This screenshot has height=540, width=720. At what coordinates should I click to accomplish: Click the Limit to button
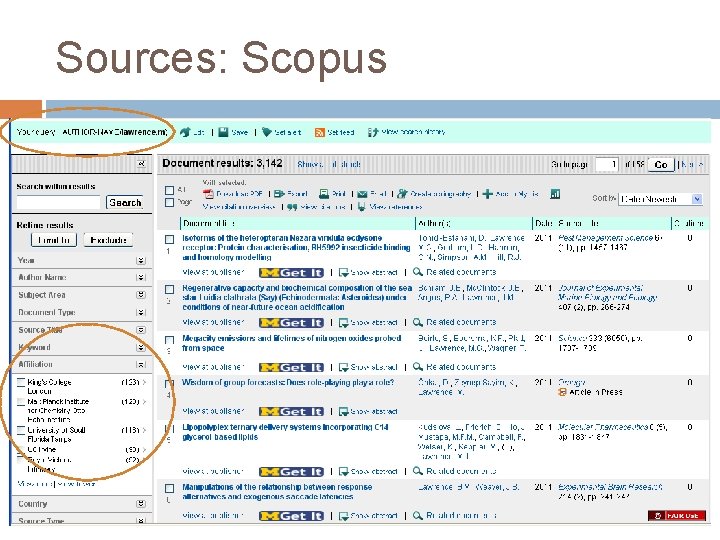pos(54,240)
